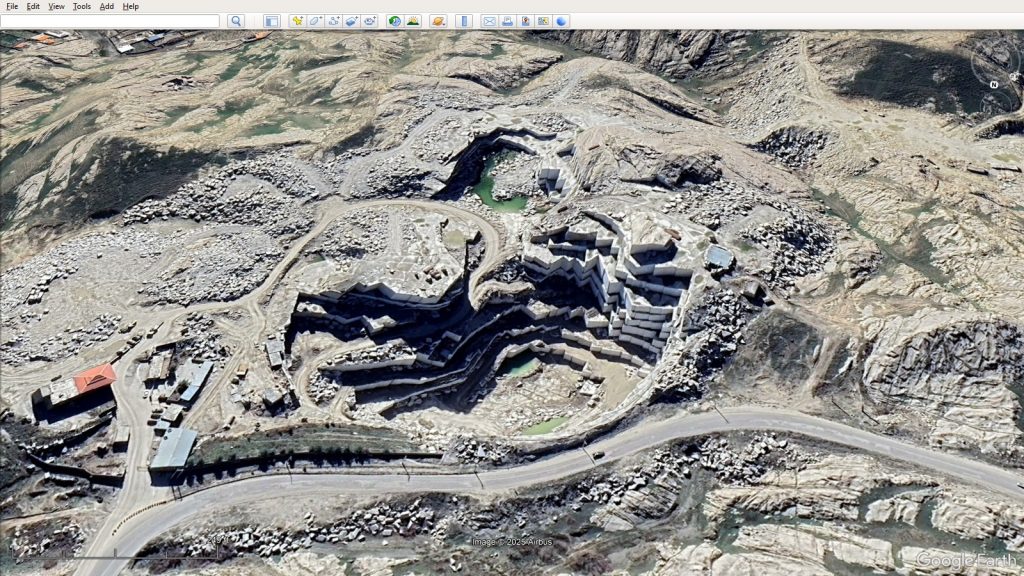This screenshot has height=576, width=1024.
Task: Open the Tools menu
Action: point(82,6)
